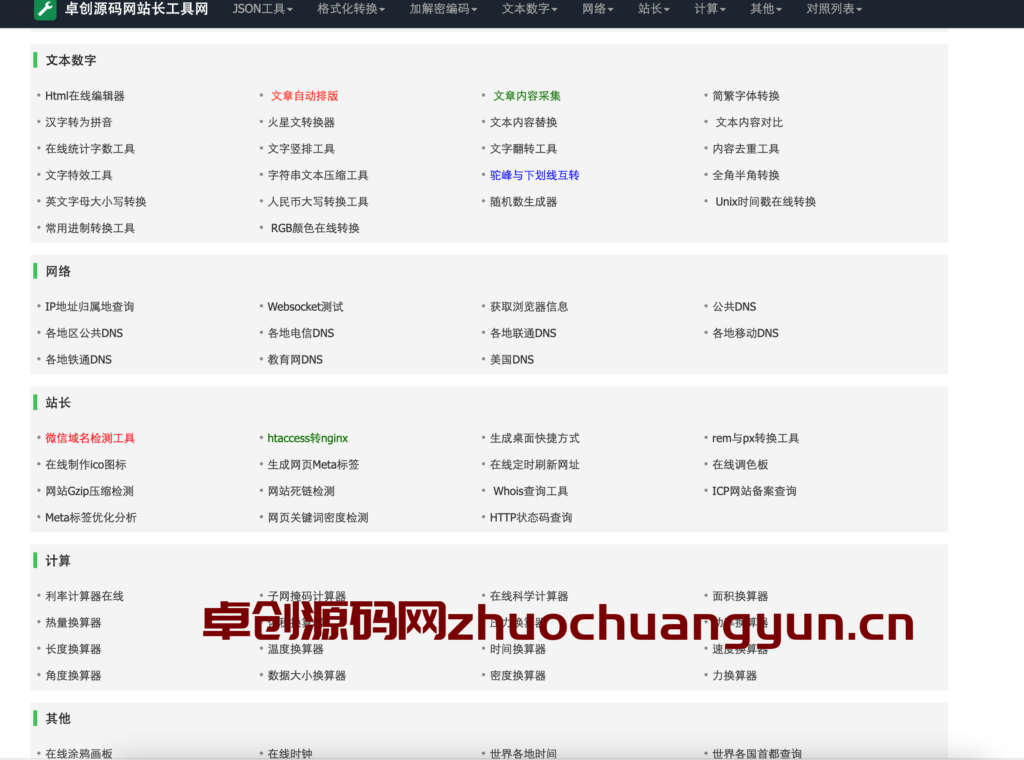Select 生成网页Meta标签 link
1024x760 pixels.
pos(313,465)
